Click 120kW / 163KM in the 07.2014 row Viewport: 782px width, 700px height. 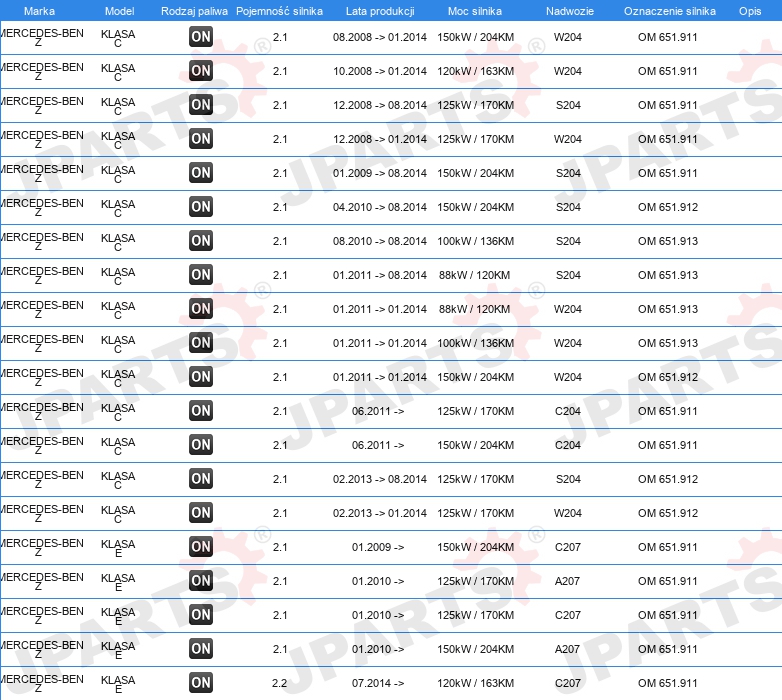pyautogui.click(x=475, y=683)
